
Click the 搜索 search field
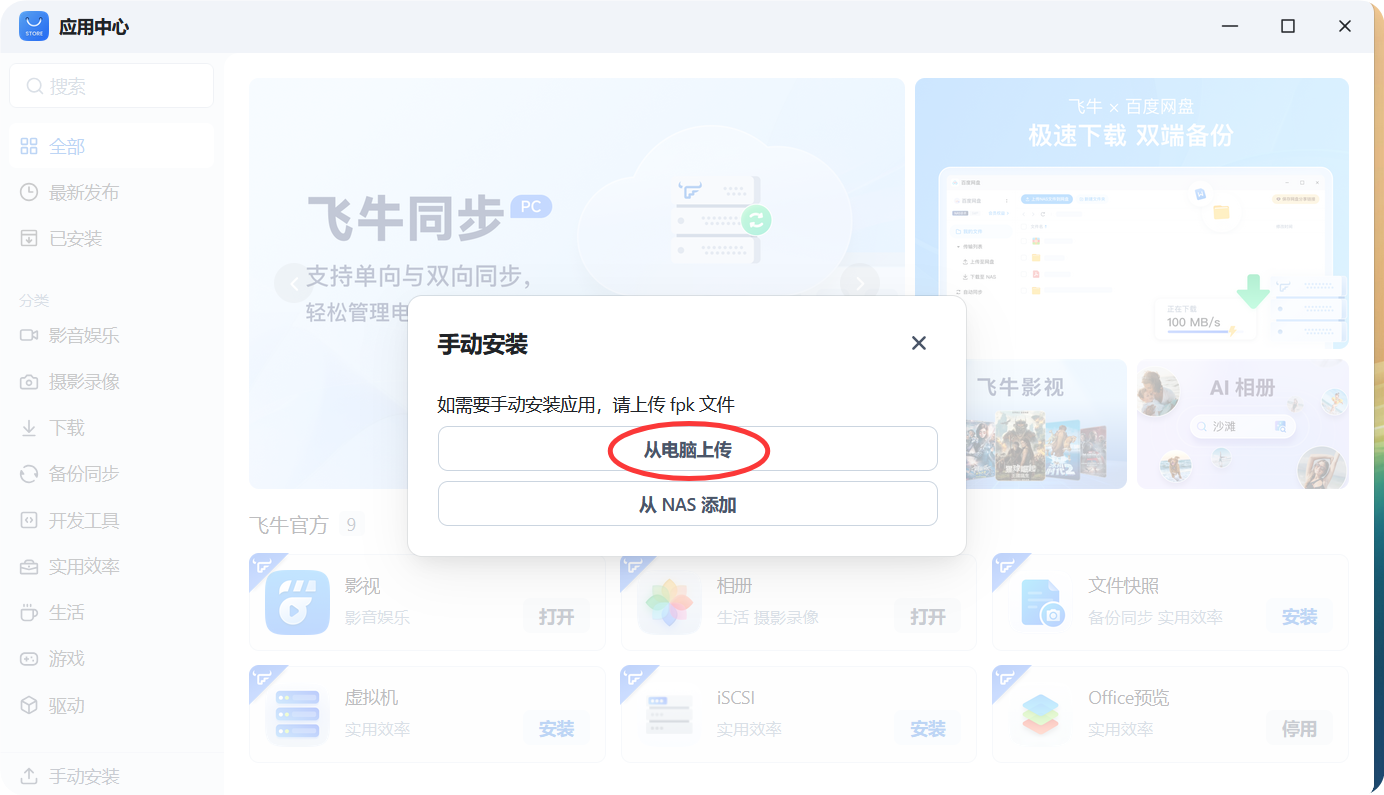pyautogui.click(x=111, y=85)
